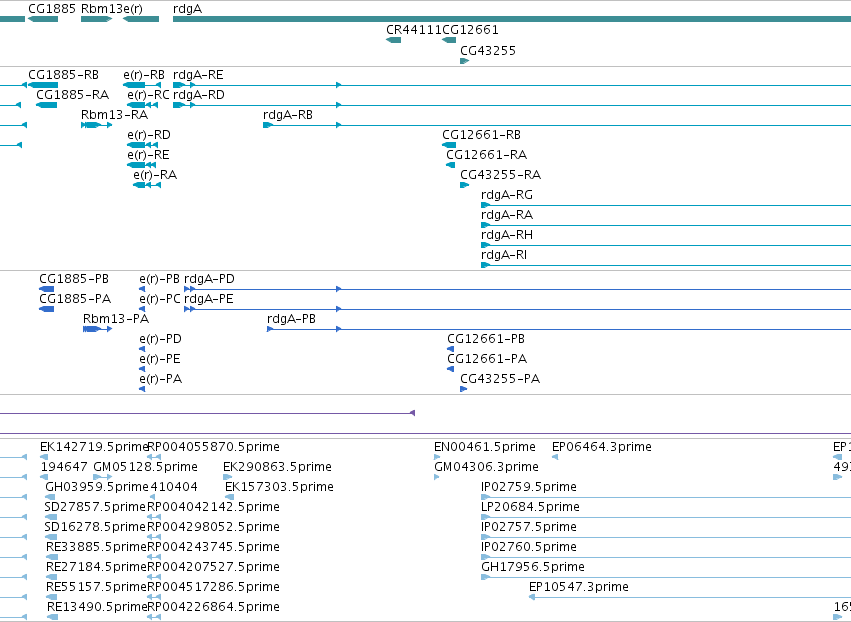851x622 pixels.
Task: Click the rdgA-RI transcript label
Action: (504, 256)
